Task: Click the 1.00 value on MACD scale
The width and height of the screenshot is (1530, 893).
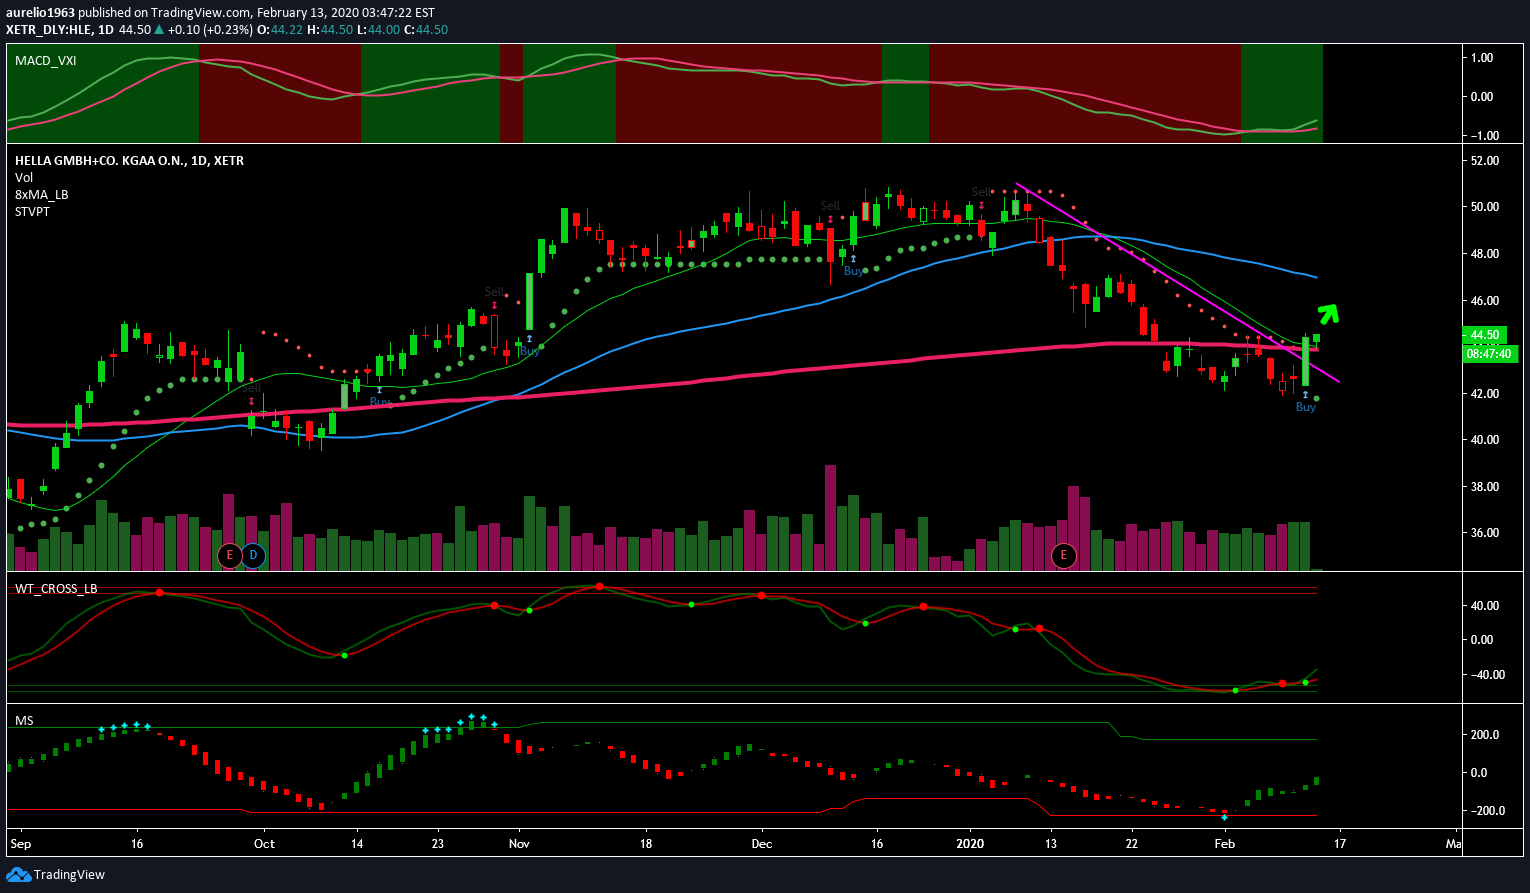Action: pos(1482,58)
